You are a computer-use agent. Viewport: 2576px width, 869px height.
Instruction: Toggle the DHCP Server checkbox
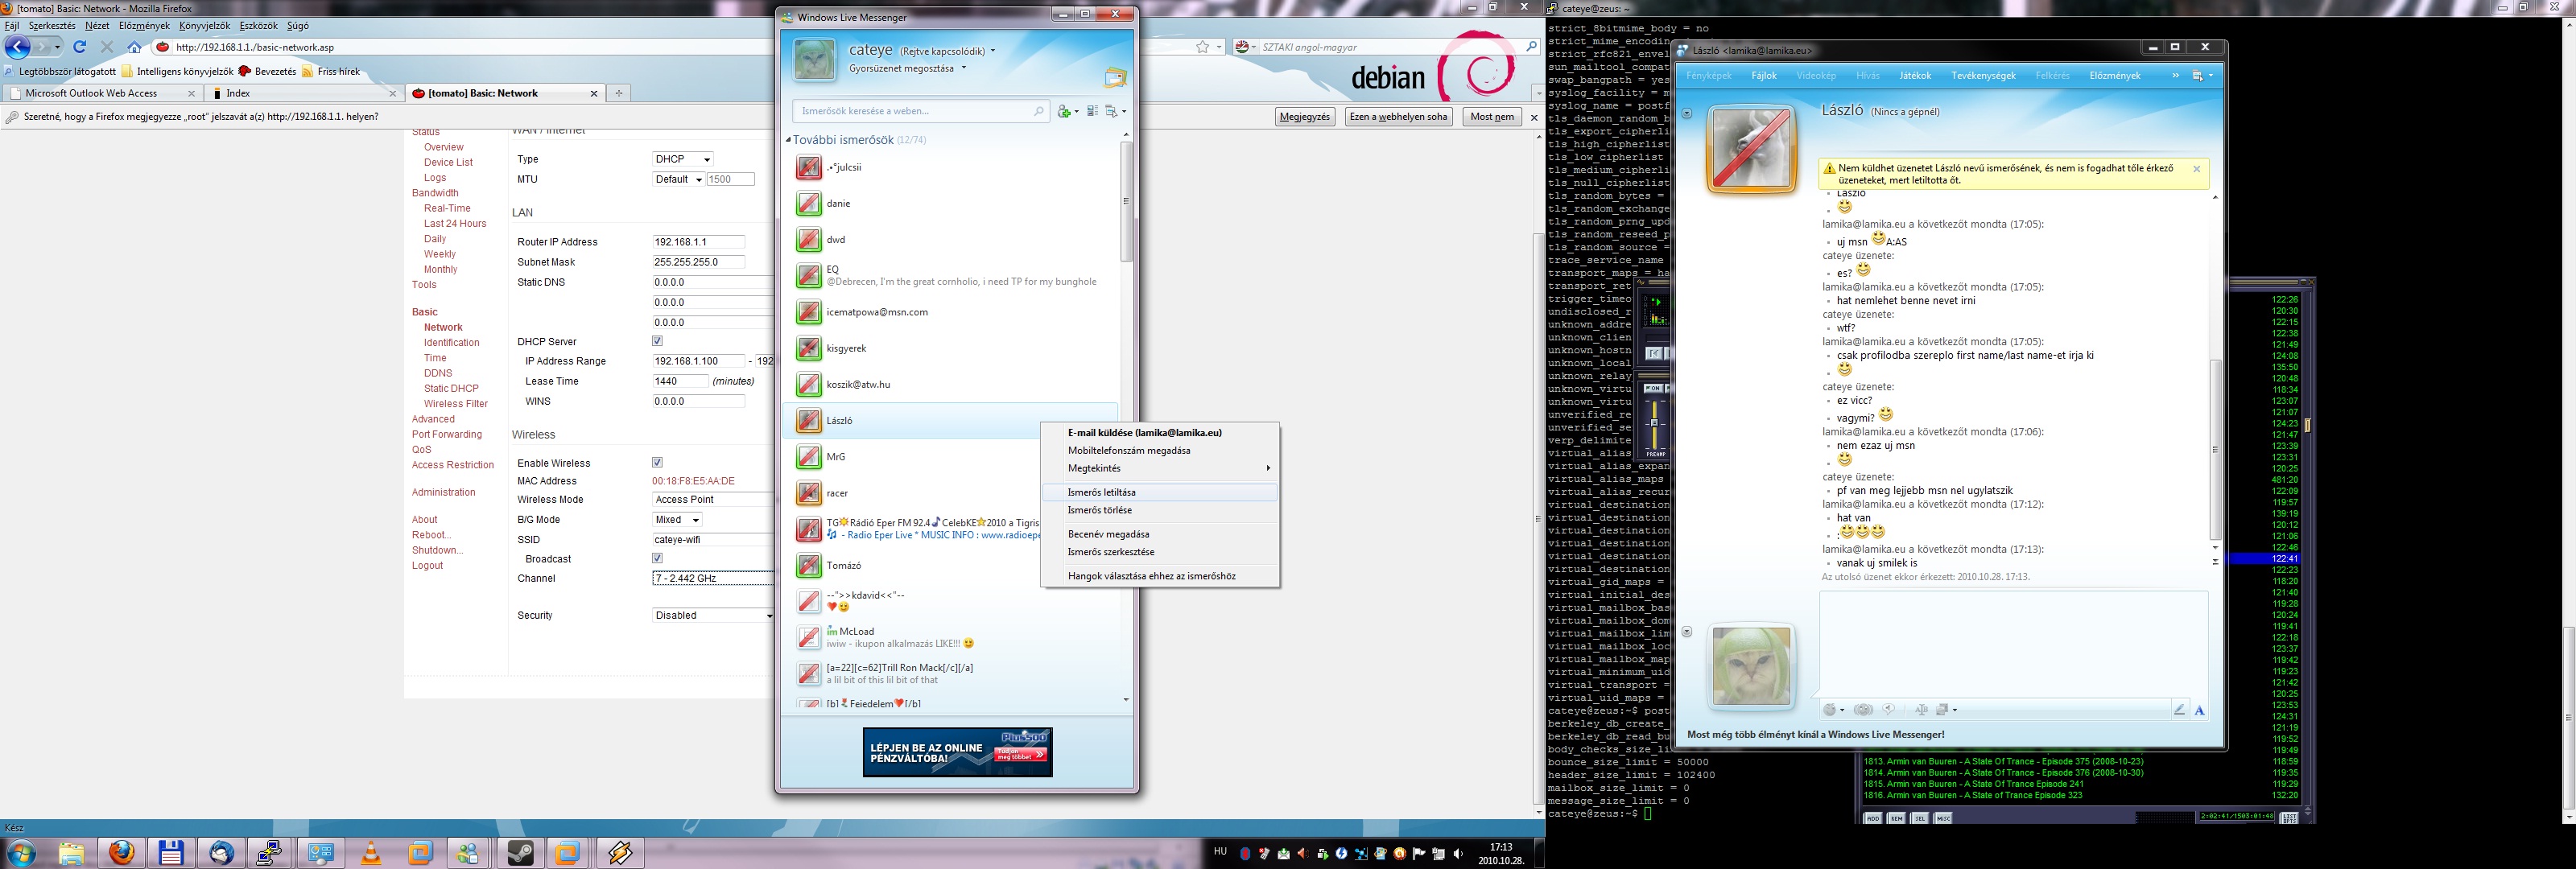click(657, 341)
